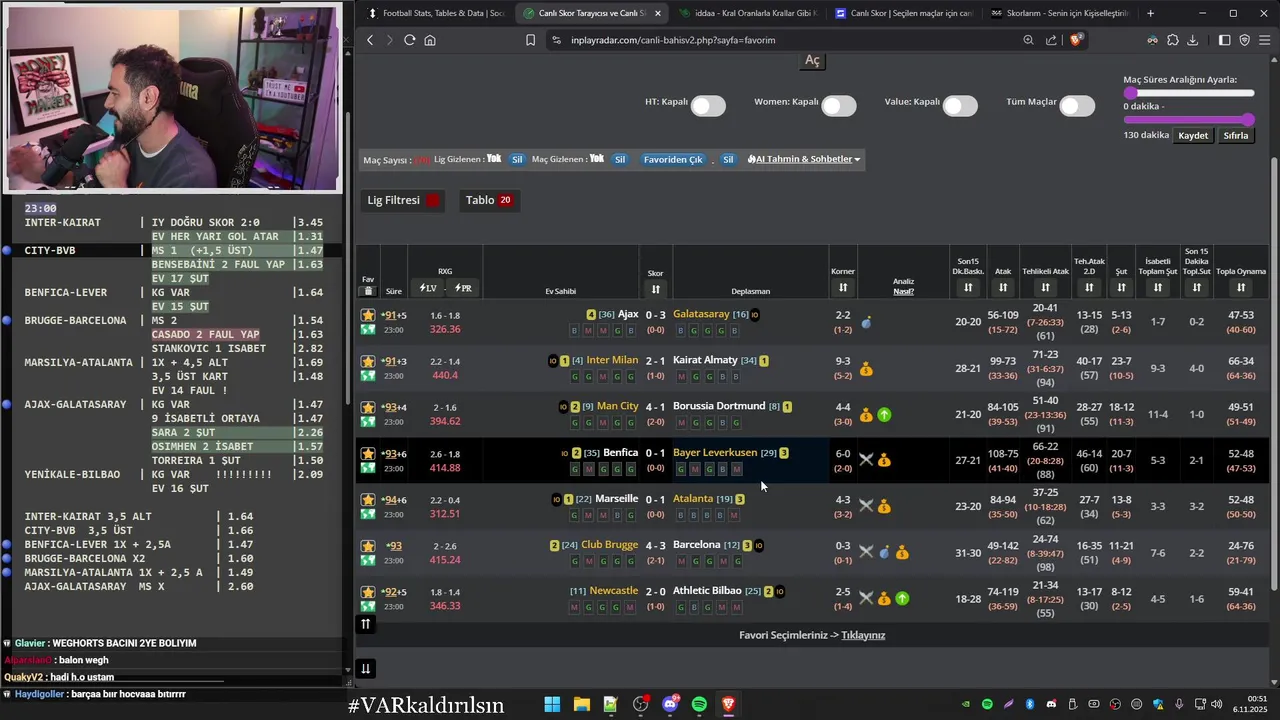This screenshot has height=720, width=1280.
Task: Open the Tablo 20 button
Action: (x=489, y=200)
